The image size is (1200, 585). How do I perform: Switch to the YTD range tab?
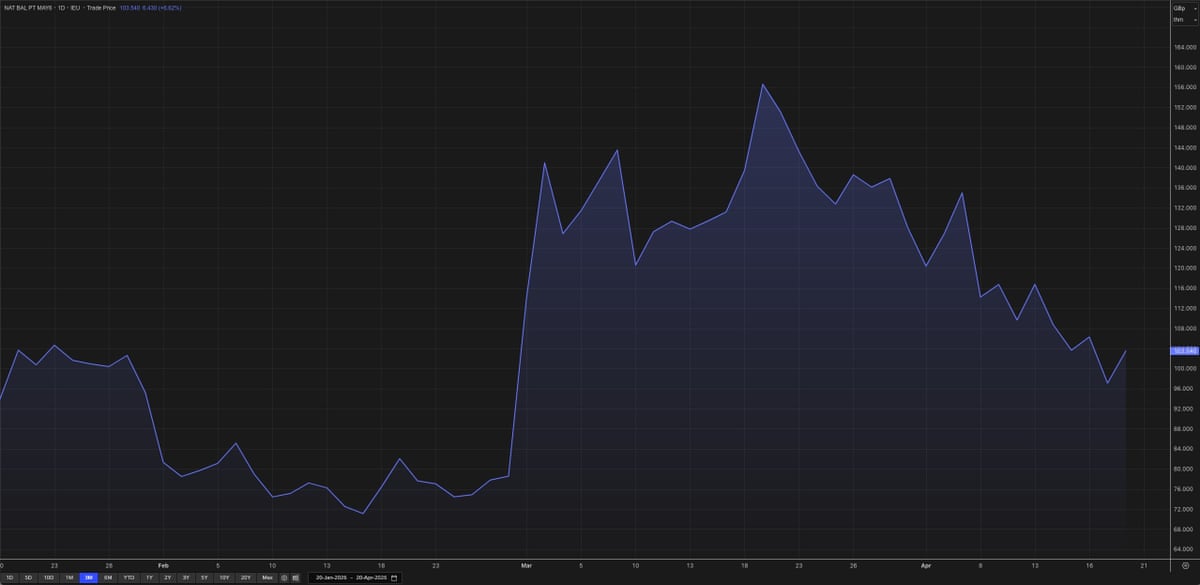(x=128, y=577)
